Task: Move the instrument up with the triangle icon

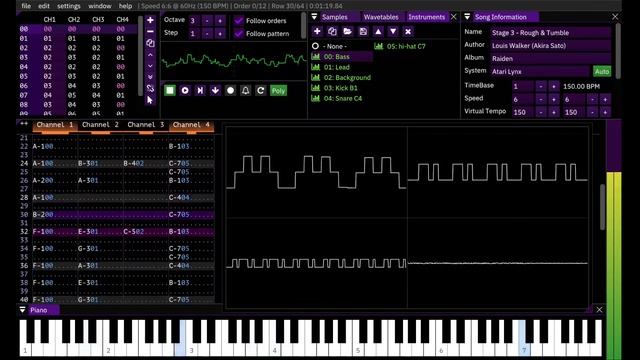Action: (378, 31)
